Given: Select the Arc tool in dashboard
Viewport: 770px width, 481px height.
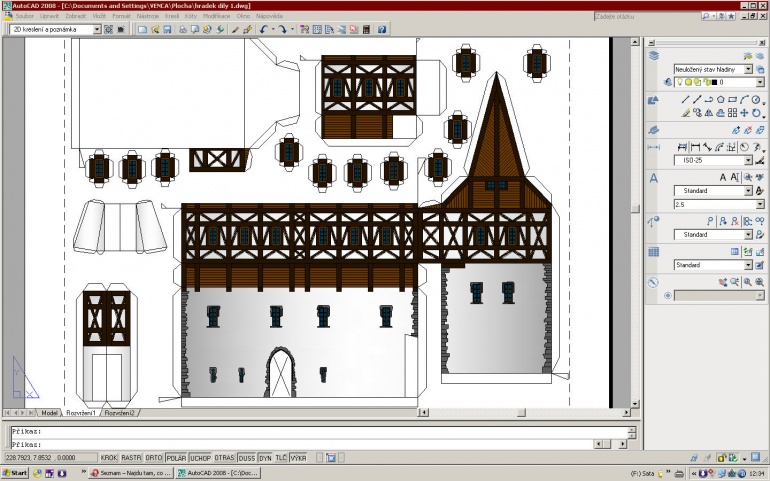Looking at the screenshot, I should tap(744, 99).
